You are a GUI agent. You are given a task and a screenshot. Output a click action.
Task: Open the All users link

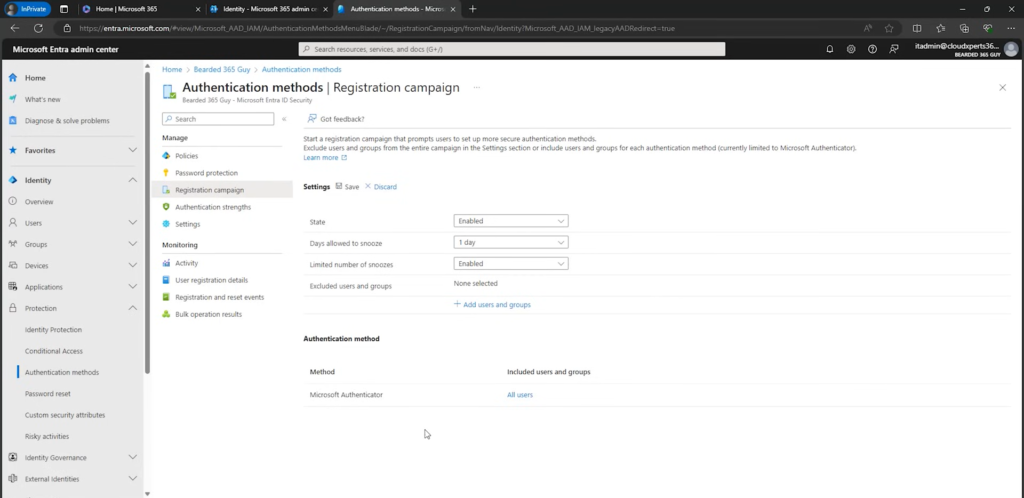(x=520, y=395)
